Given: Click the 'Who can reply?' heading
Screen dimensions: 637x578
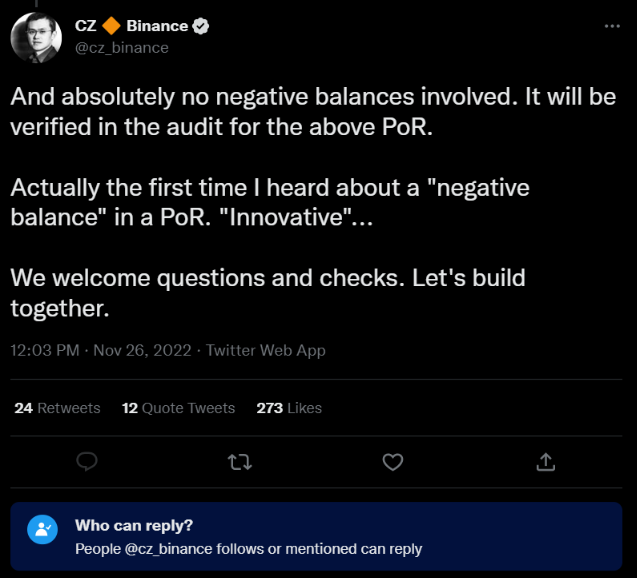Looking at the screenshot, I should (134, 526).
